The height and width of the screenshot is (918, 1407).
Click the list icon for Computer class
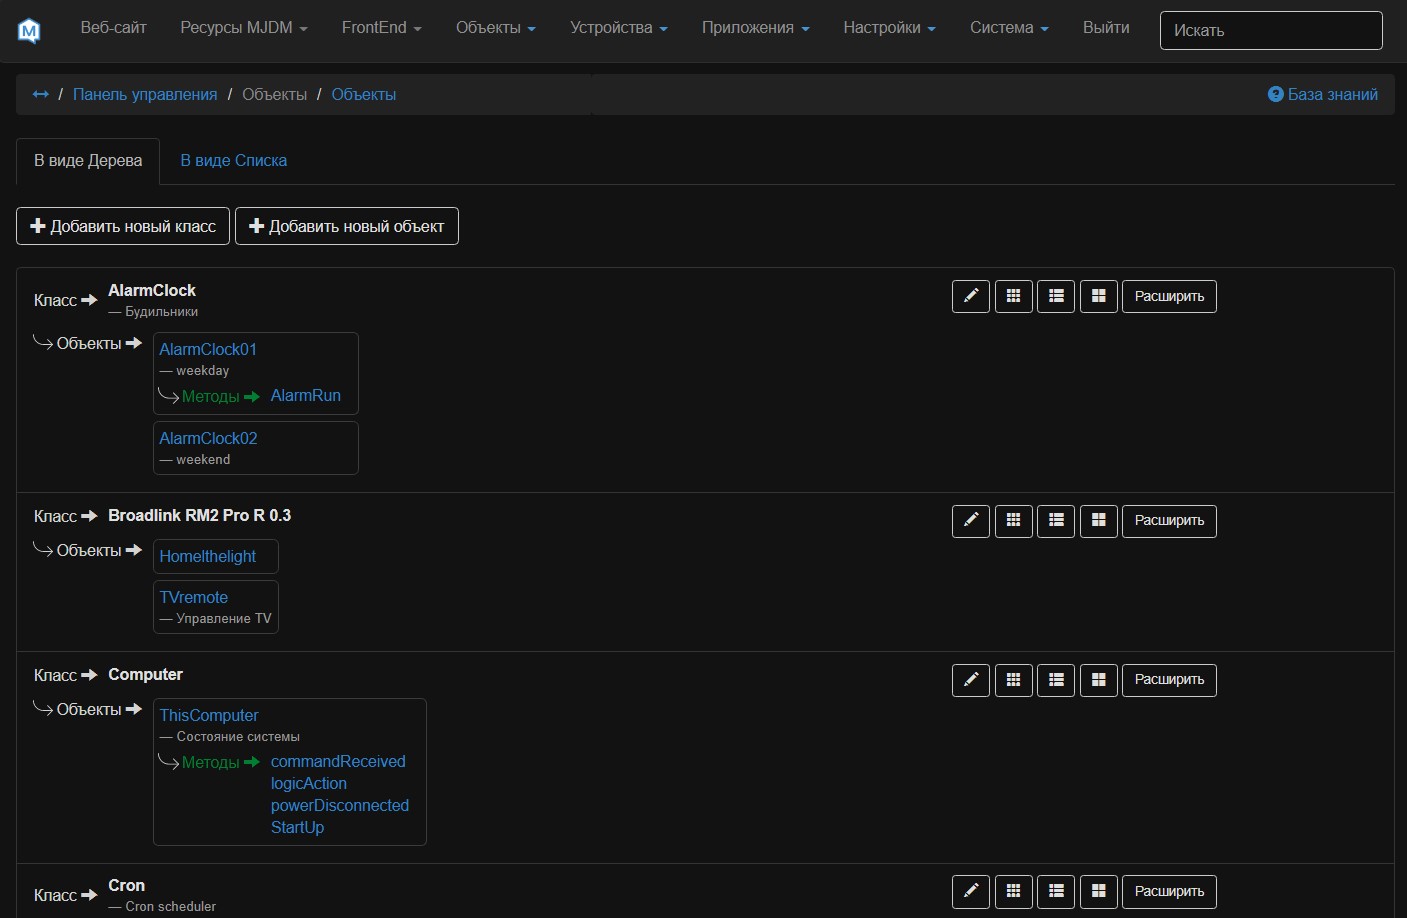click(x=1056, y=680)
